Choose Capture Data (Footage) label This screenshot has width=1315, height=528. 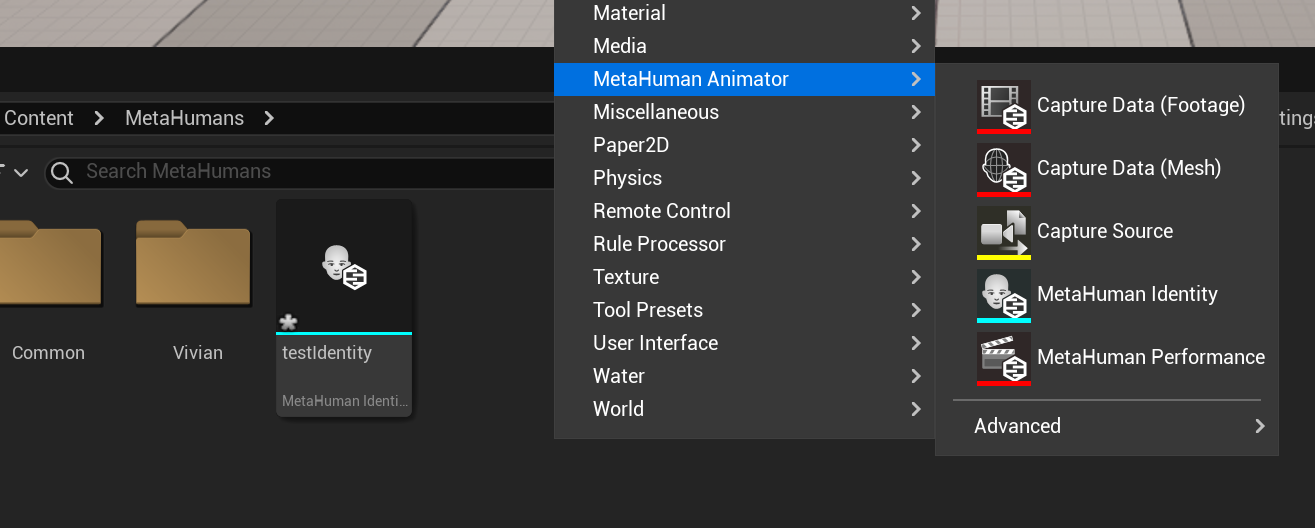tap(1141, 106)
